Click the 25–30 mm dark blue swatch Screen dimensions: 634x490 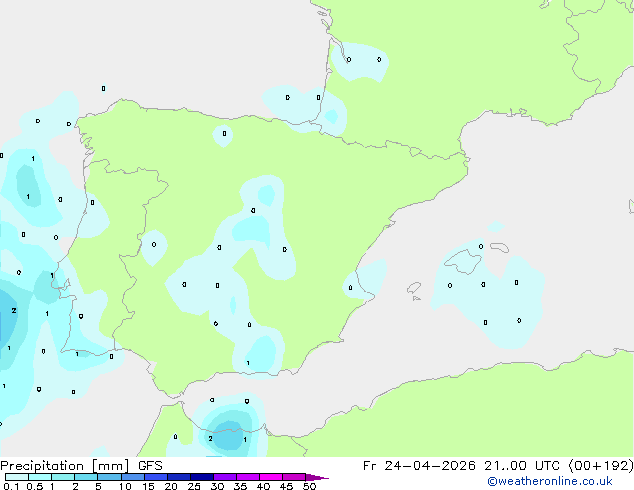(202, 477)
